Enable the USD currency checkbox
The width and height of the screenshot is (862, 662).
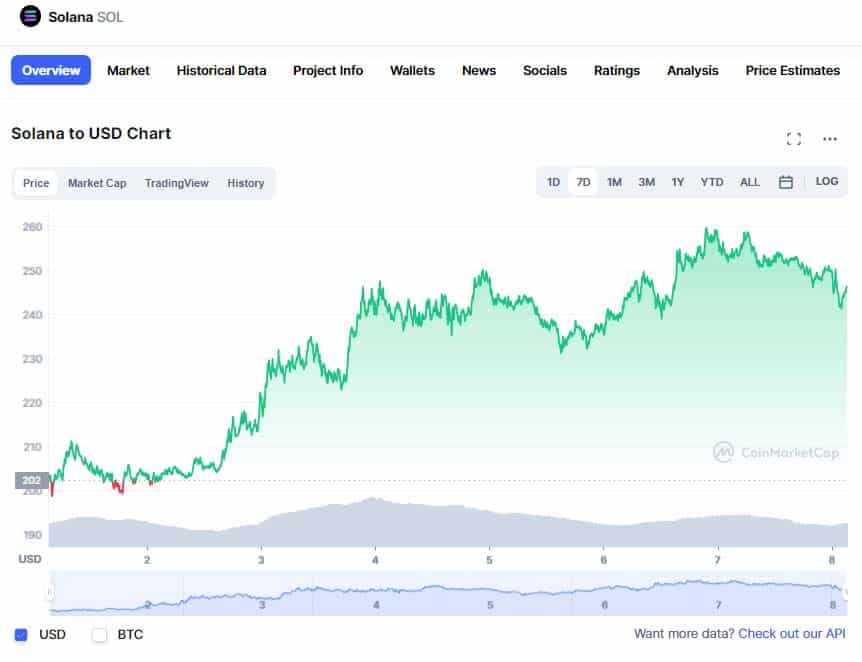coord(21,634)
